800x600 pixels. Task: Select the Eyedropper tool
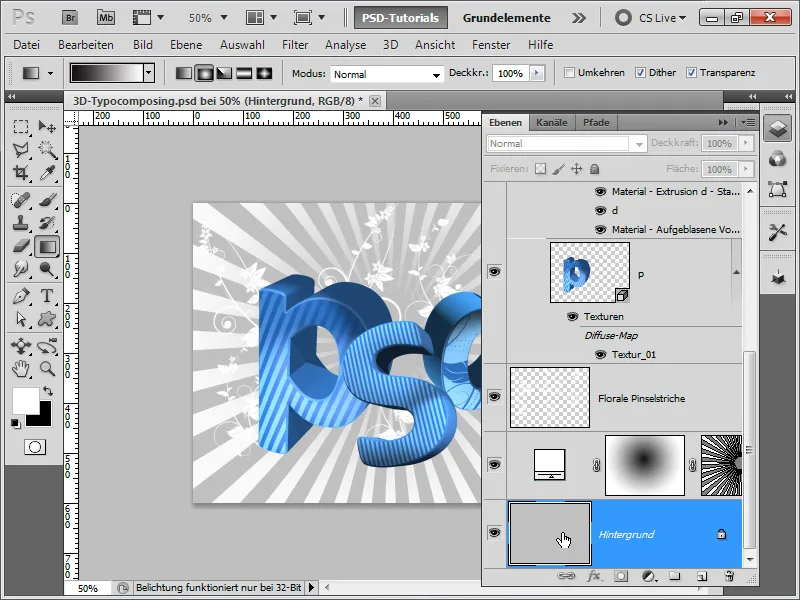47,172
